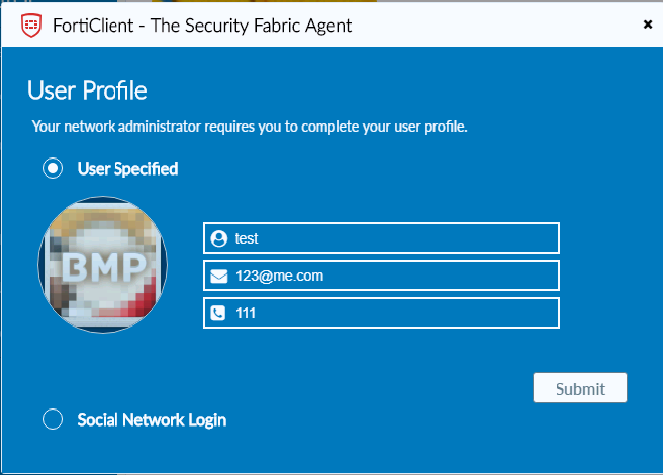Click the name field containing test

[x=381, y=238]
